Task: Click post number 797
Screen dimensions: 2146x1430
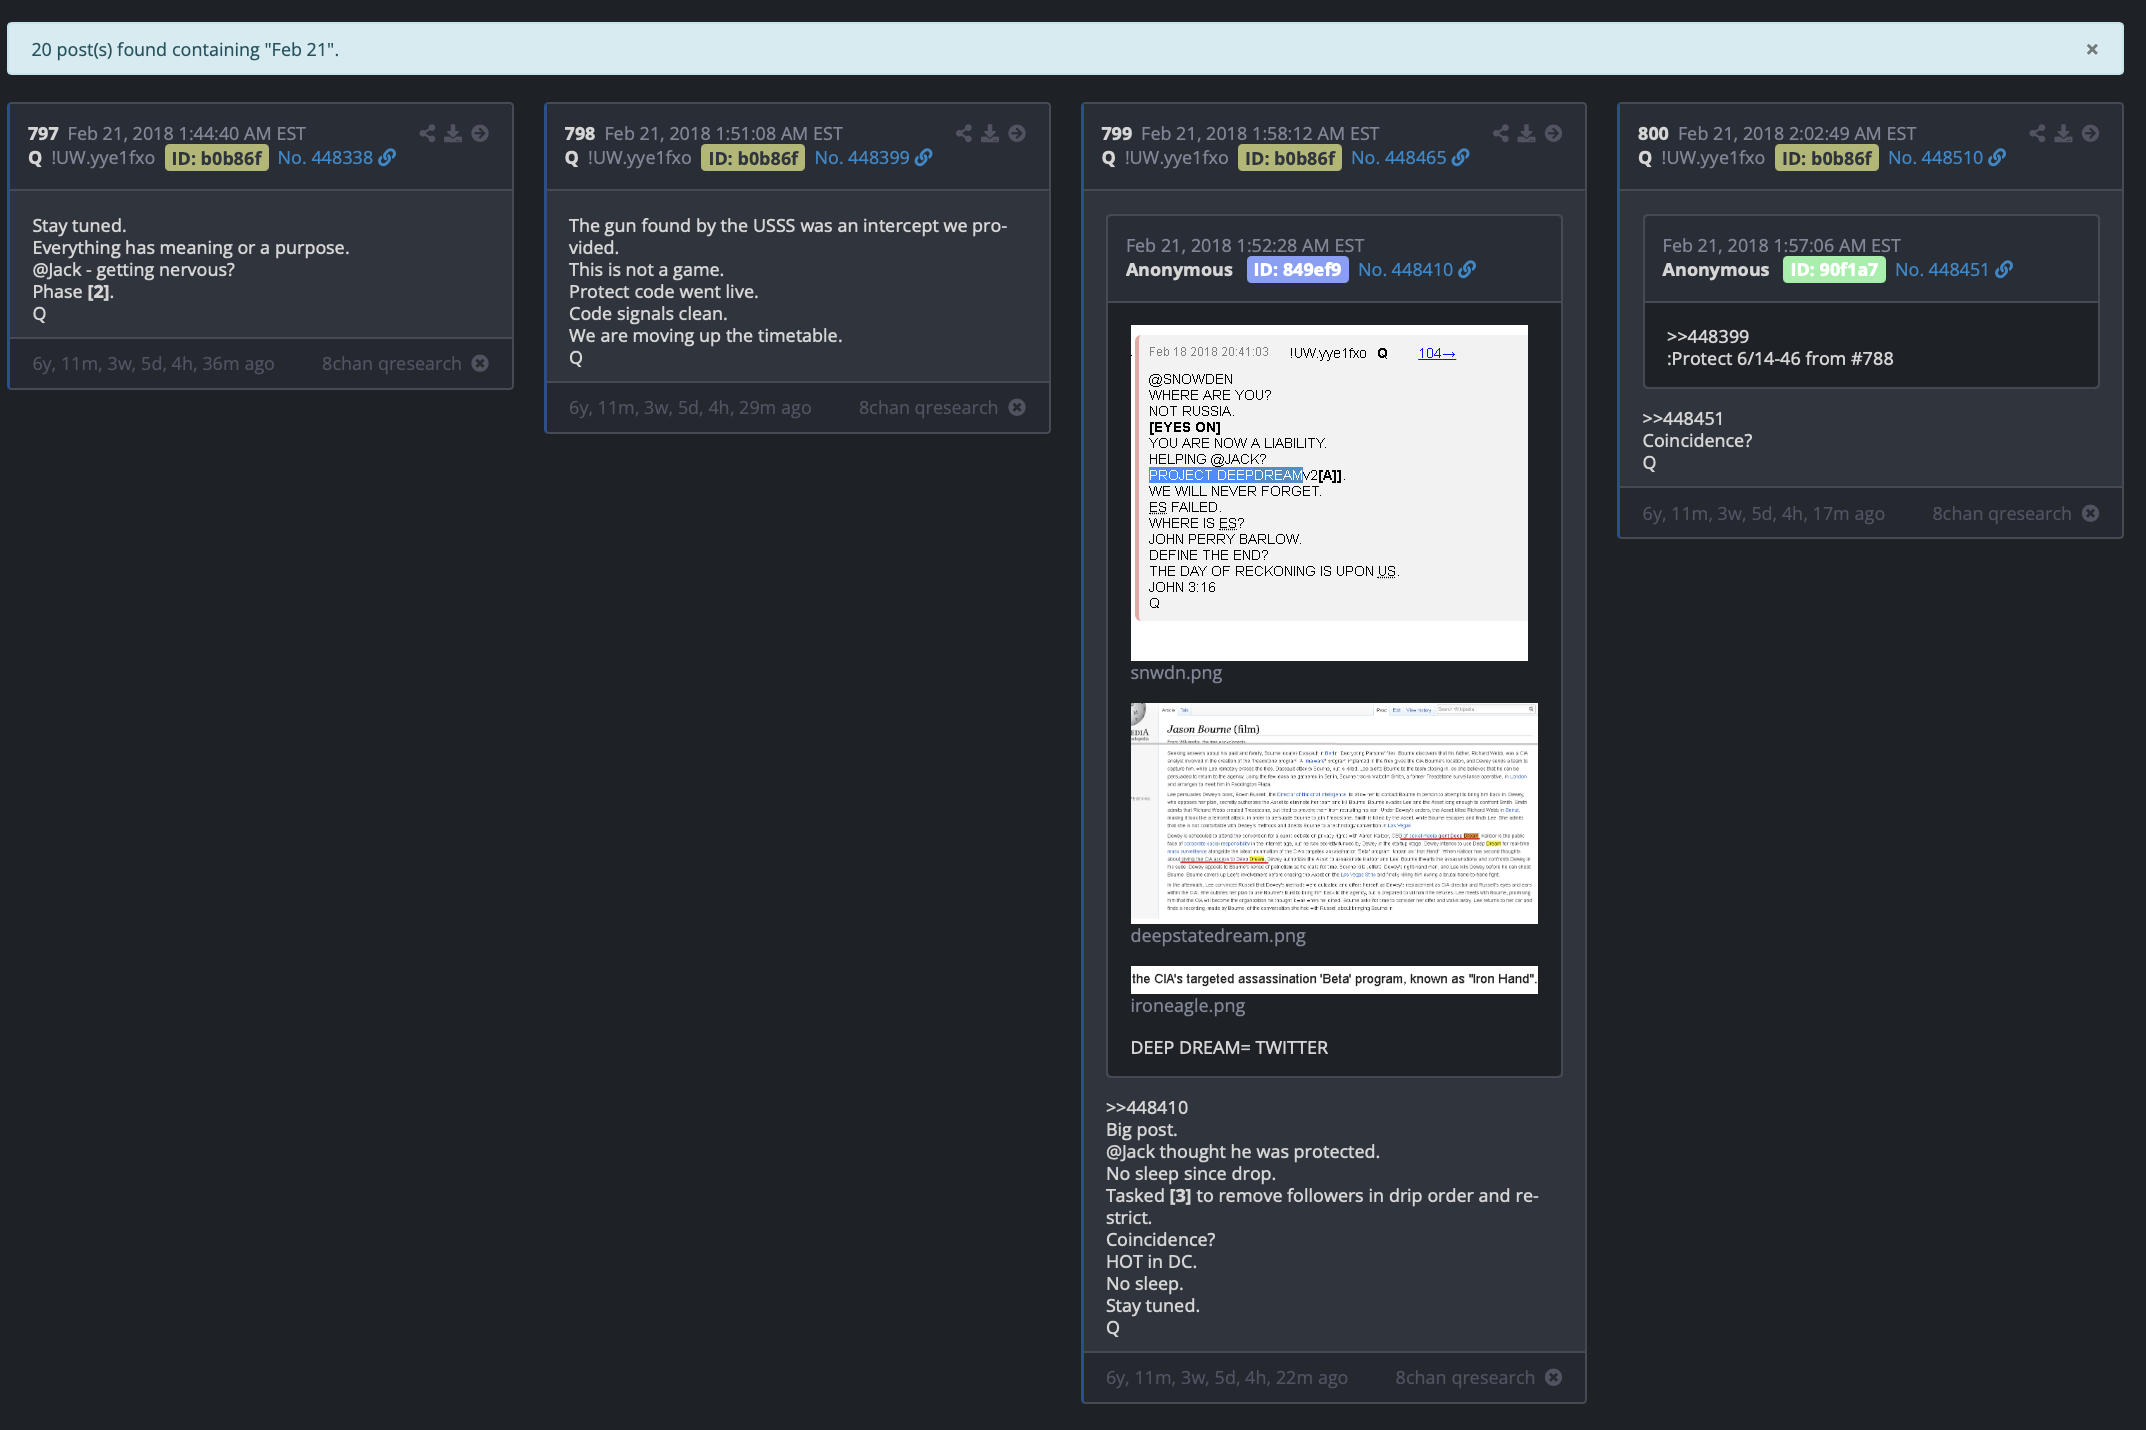Action: (x=43, y=134)
